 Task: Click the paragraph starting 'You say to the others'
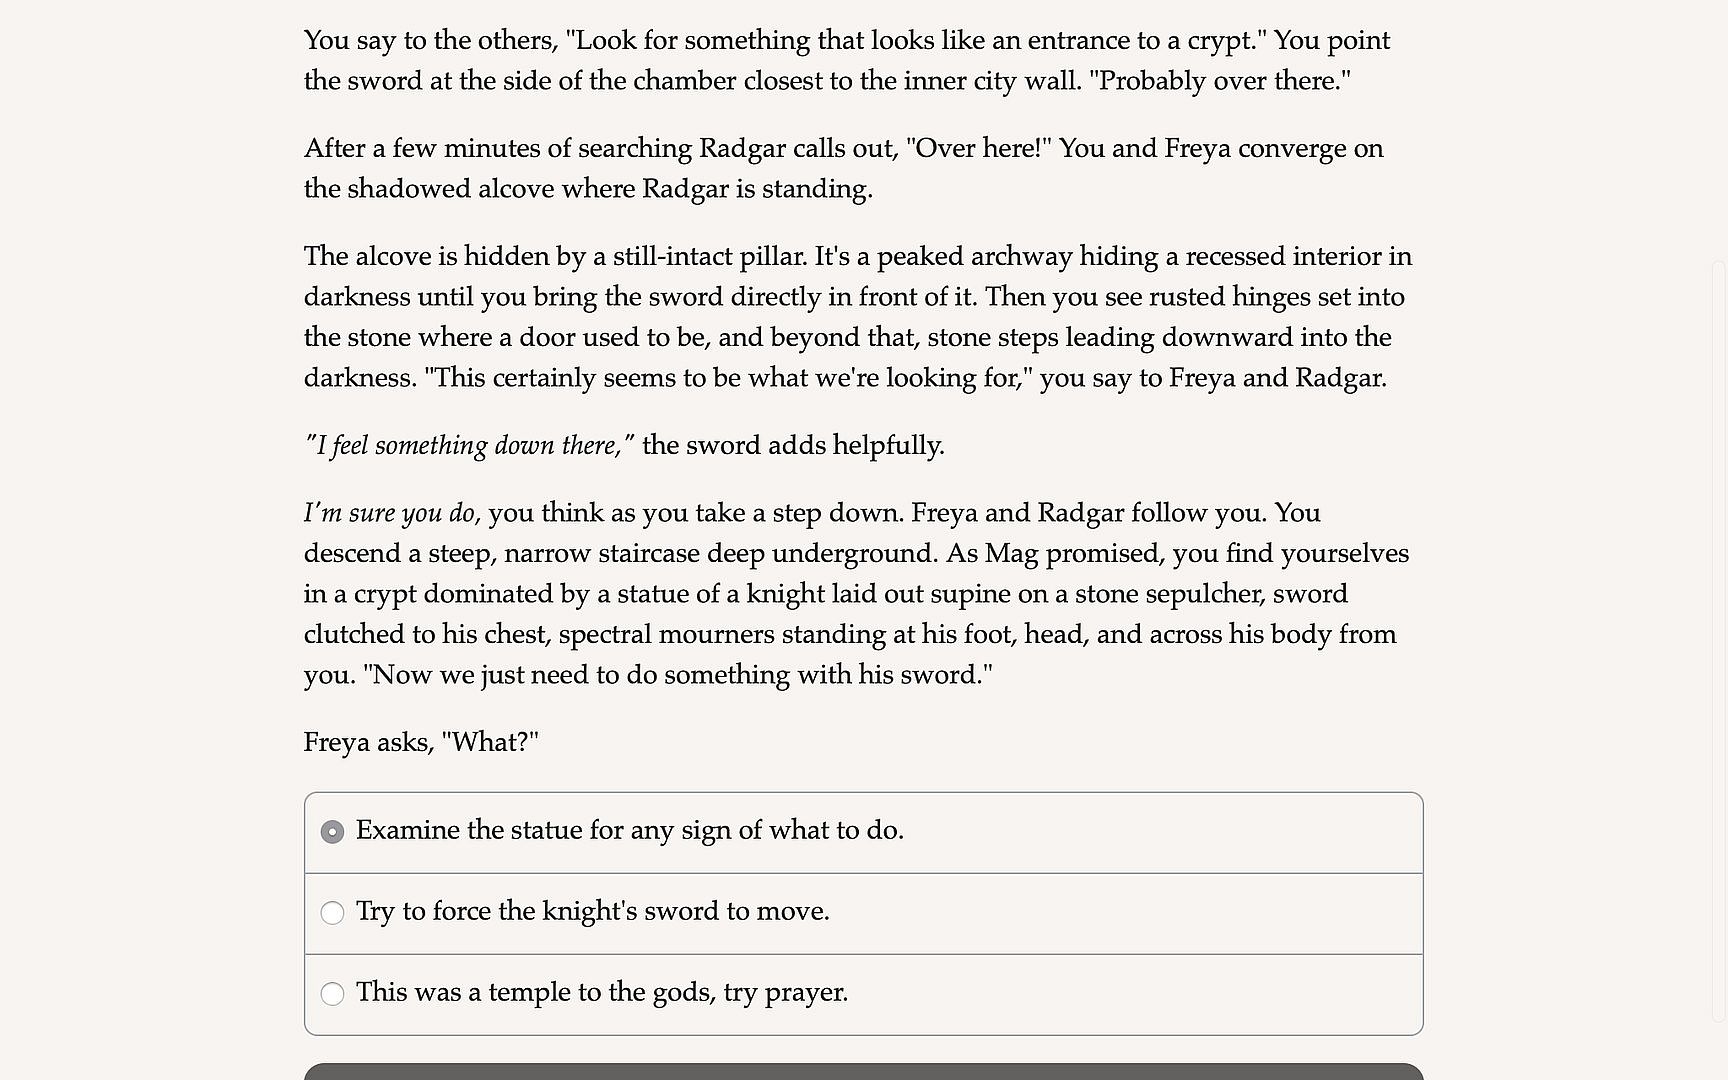click(846, 61)
